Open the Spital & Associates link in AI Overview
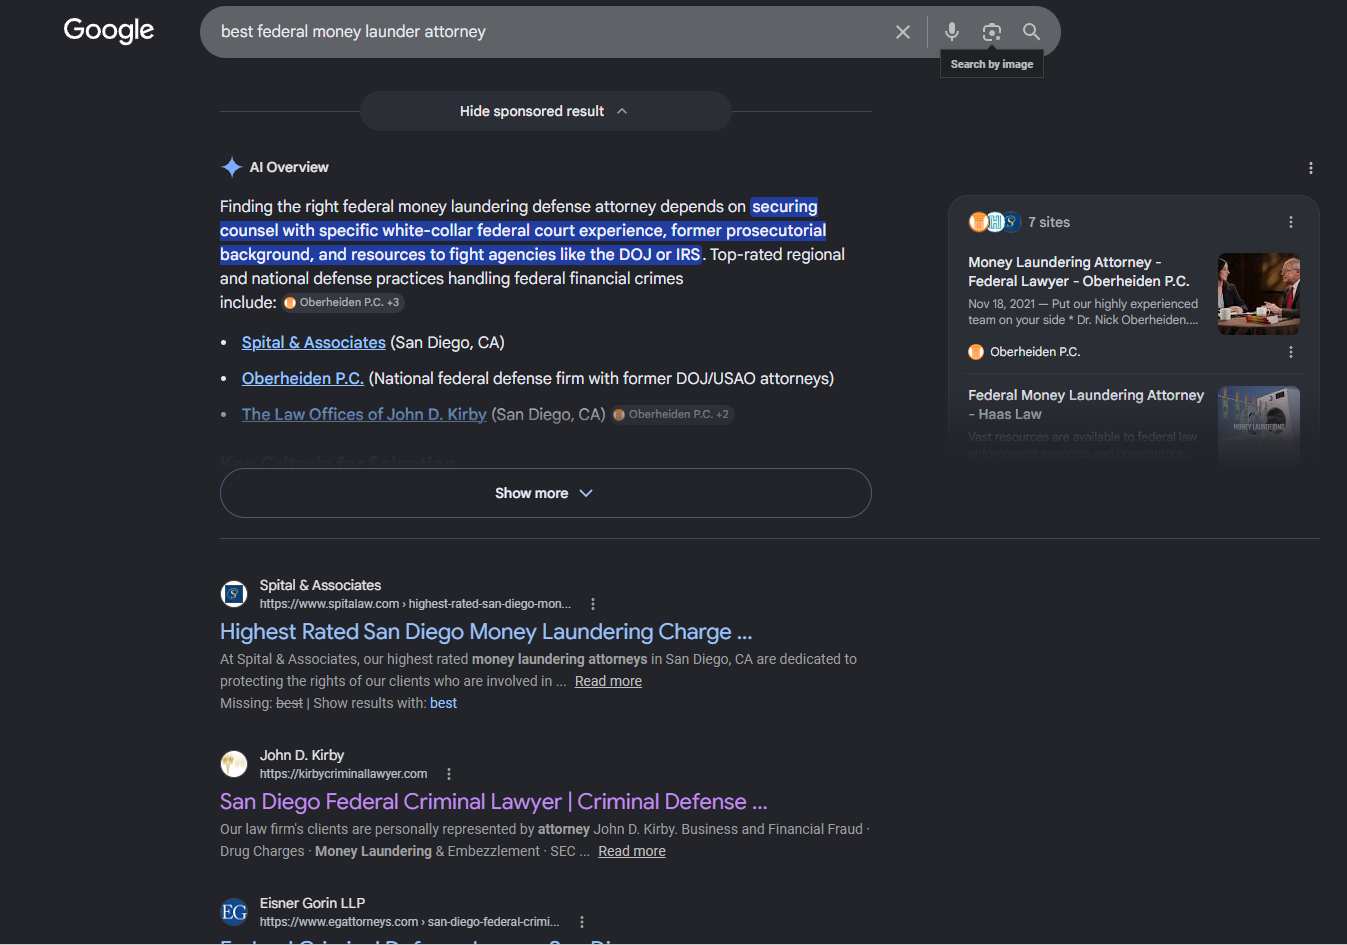The width and height of the screenshot is (1347, 945). (314, 343)
